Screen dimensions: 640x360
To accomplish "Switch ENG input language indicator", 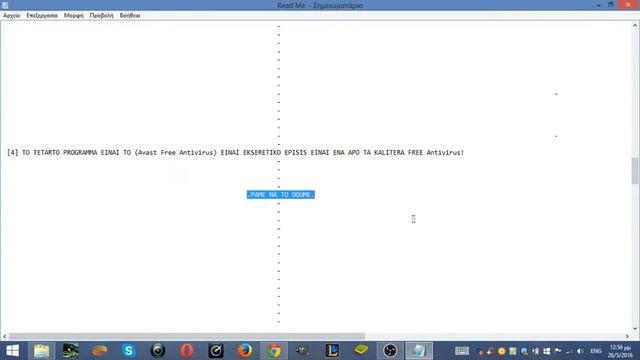I will (596, 351).
